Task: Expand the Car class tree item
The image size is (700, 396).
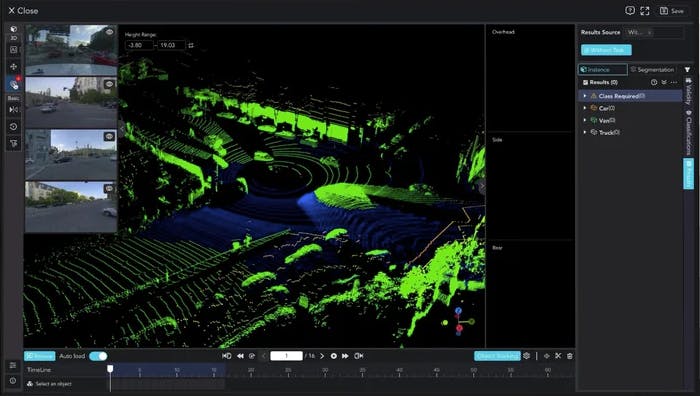Action: (585, 108)
